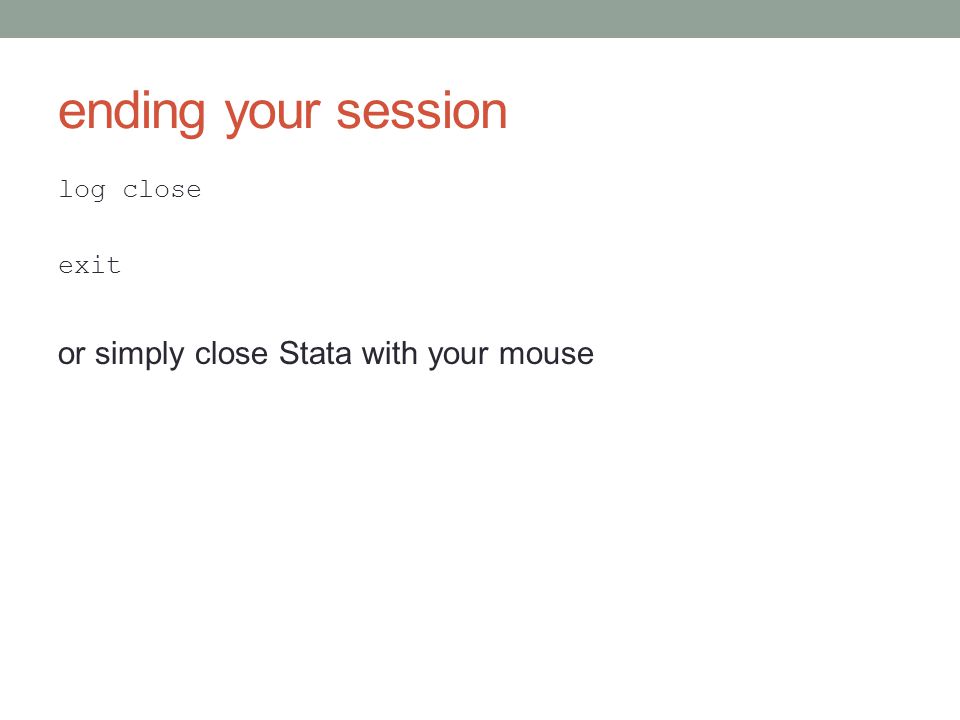
Task: Click the word 'session' in the title
Action: (422, 112)
